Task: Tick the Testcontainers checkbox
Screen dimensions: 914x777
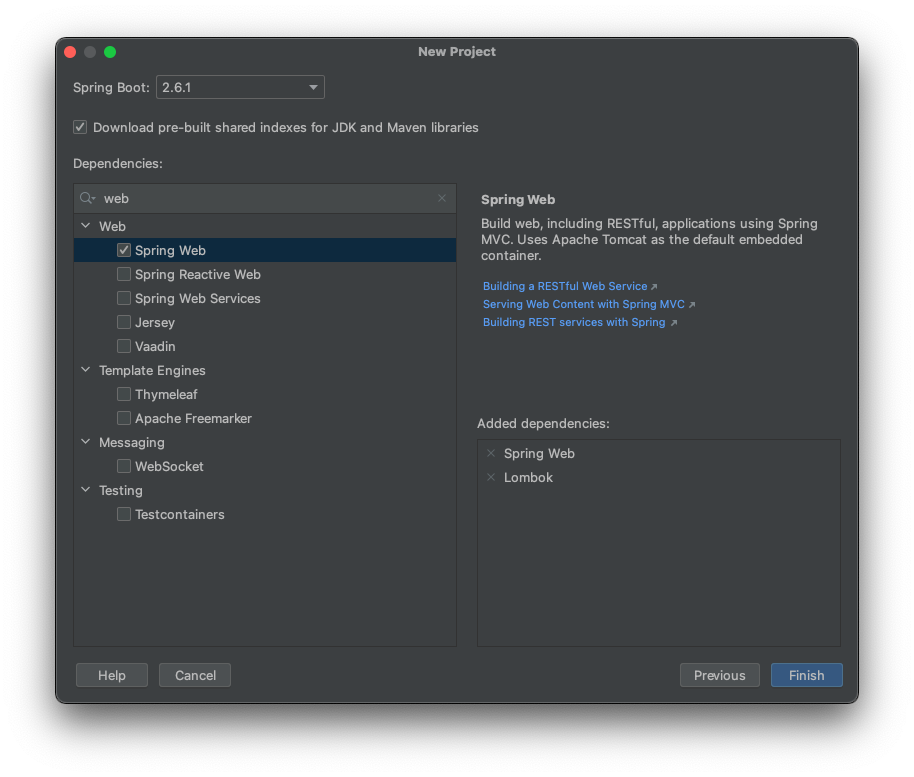Action: click(x=124, y=514)
